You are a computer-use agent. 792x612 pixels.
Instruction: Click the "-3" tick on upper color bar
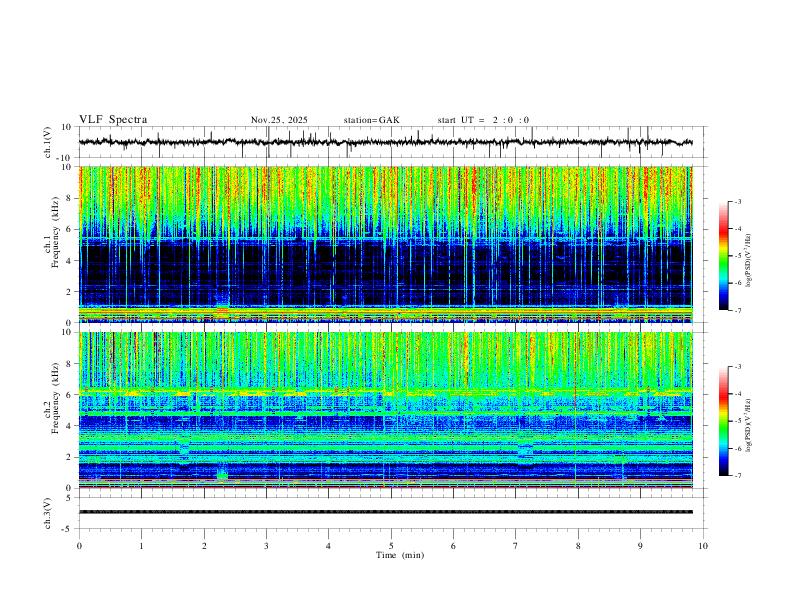tap(738, 201)
